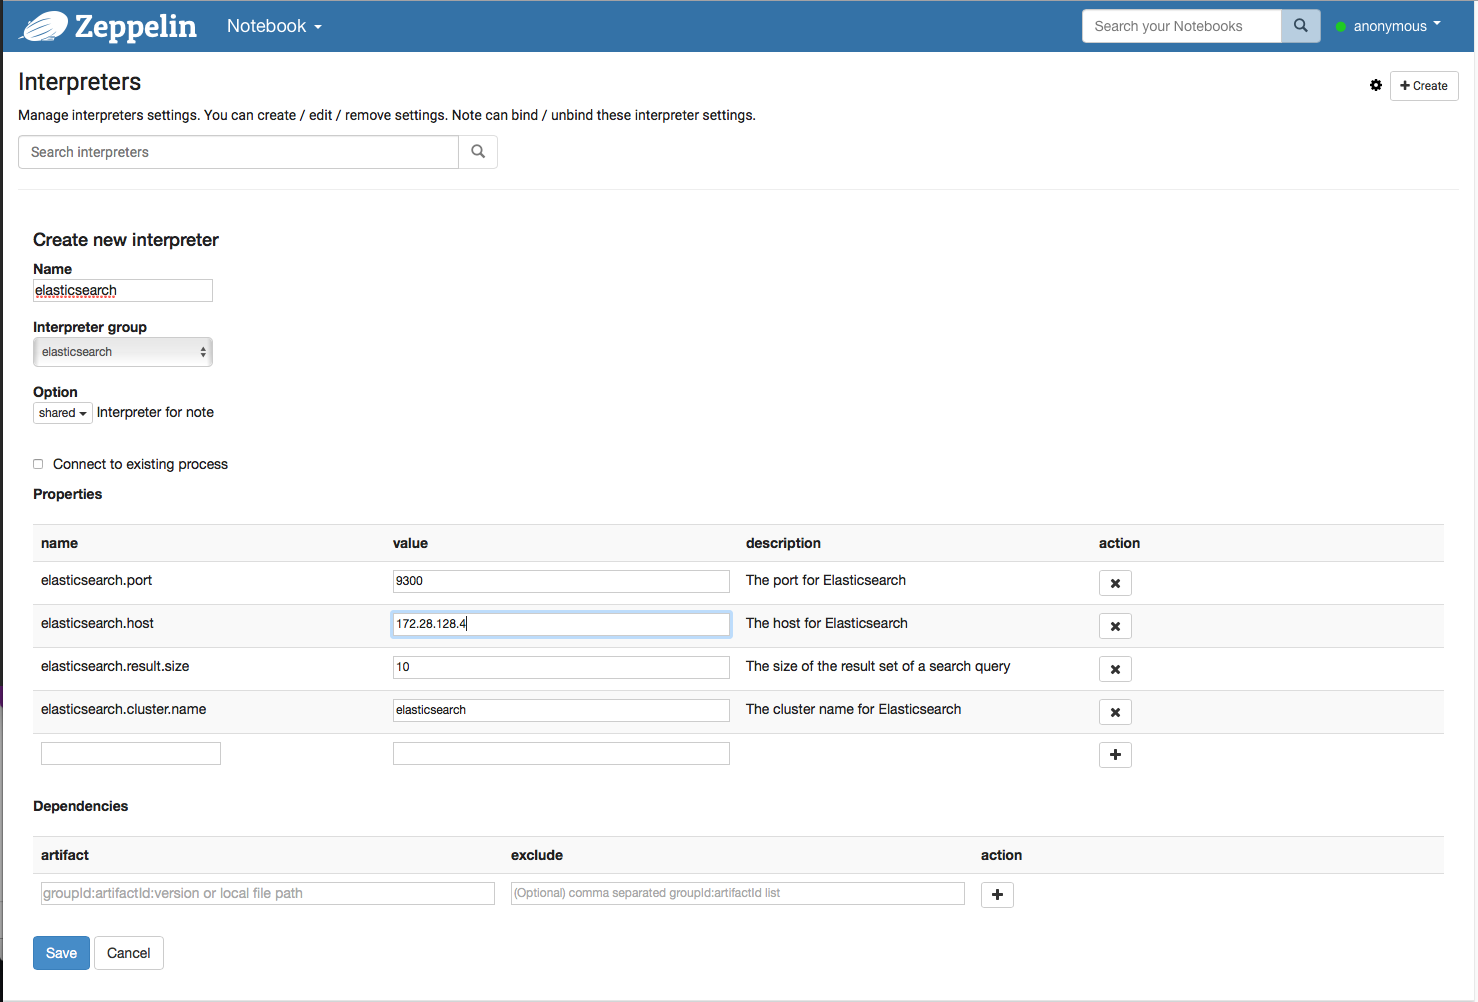Open the Interpreter group dropdown

tap(122, 351)
